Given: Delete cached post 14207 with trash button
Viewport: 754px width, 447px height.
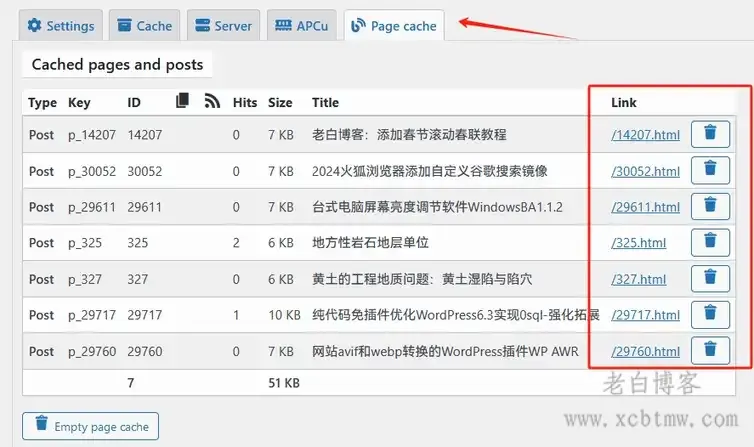Looking at the screenshot, I should tap(710, 134).
